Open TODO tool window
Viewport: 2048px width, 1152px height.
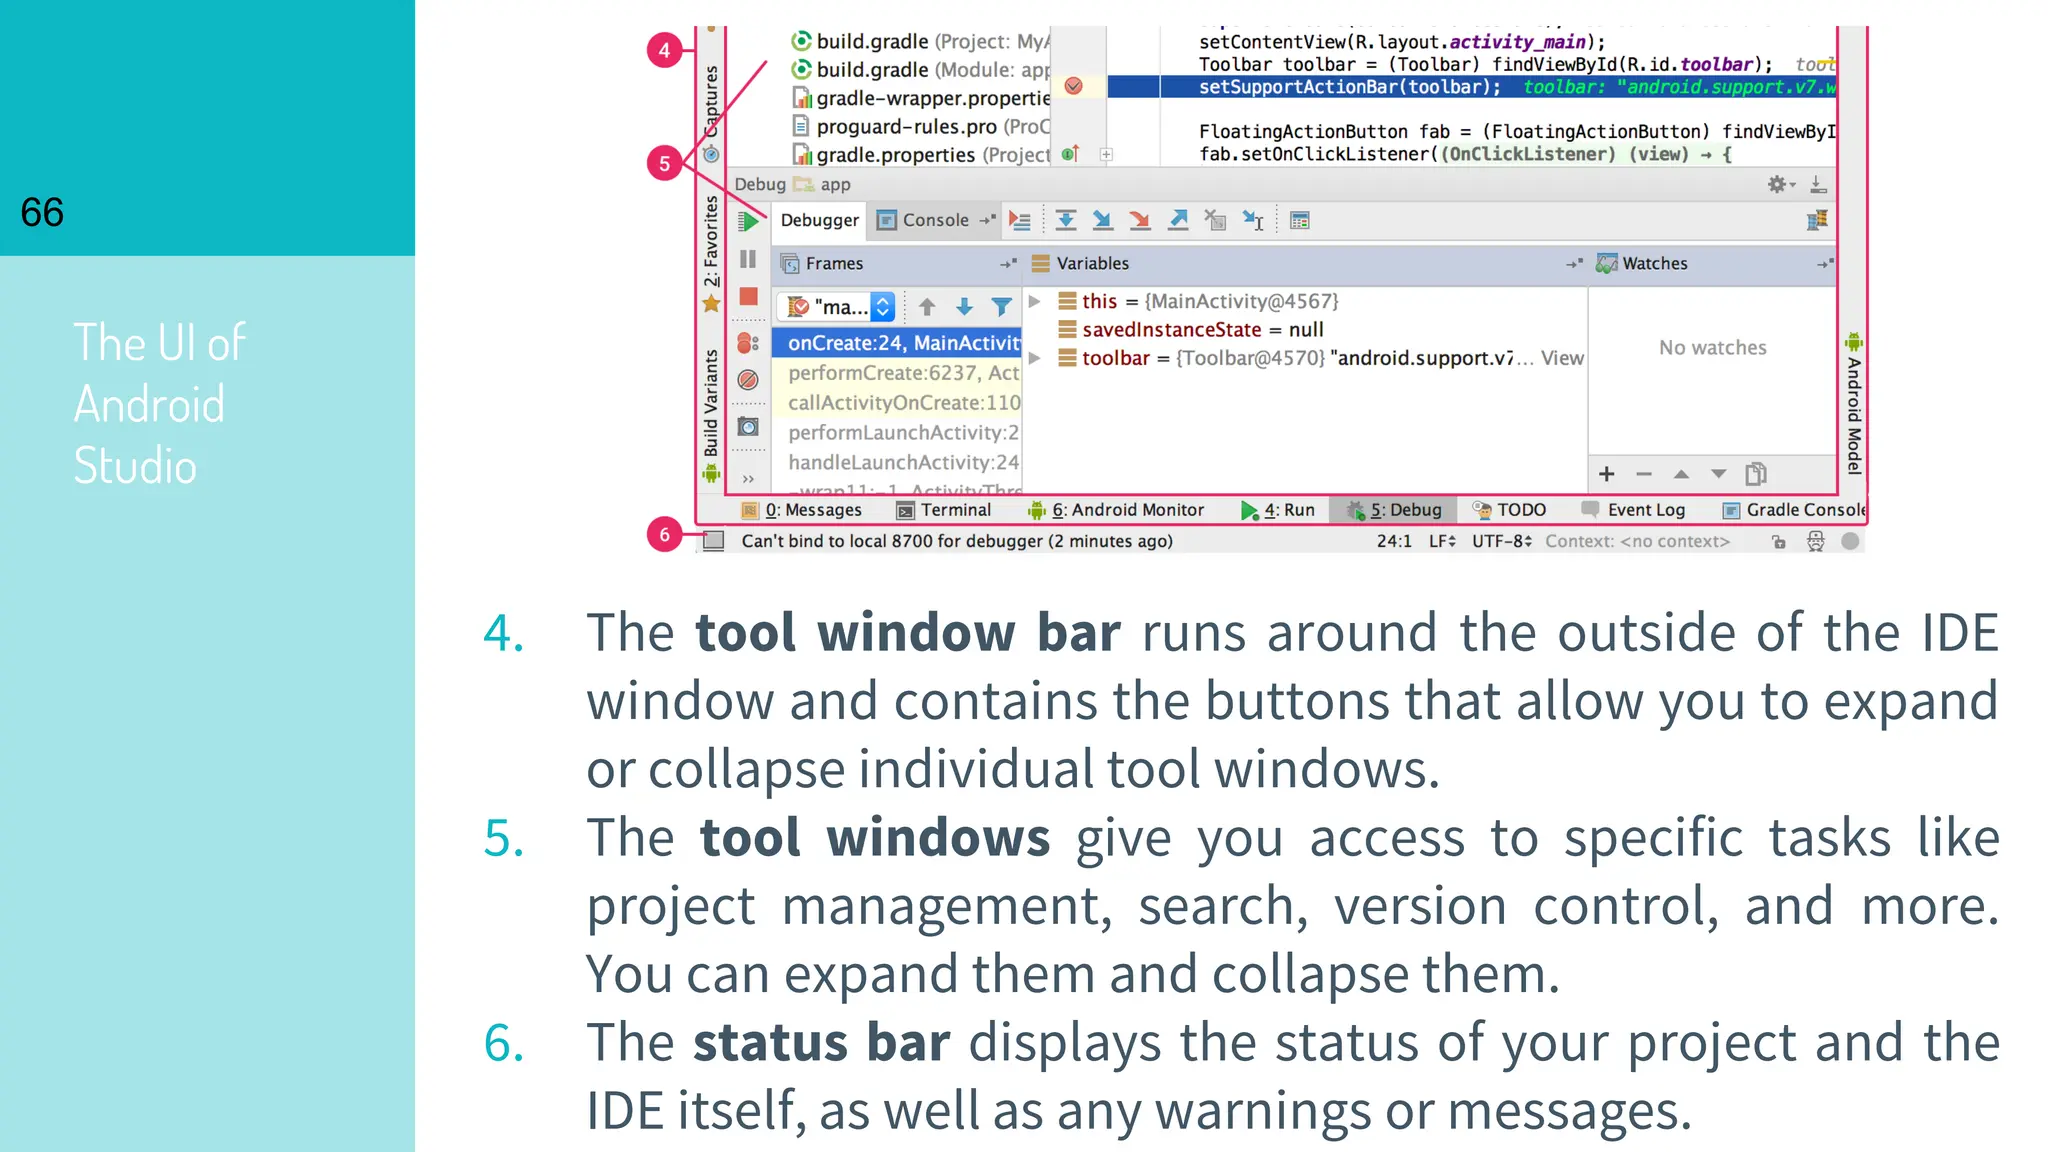click(x=1509, y=510)
